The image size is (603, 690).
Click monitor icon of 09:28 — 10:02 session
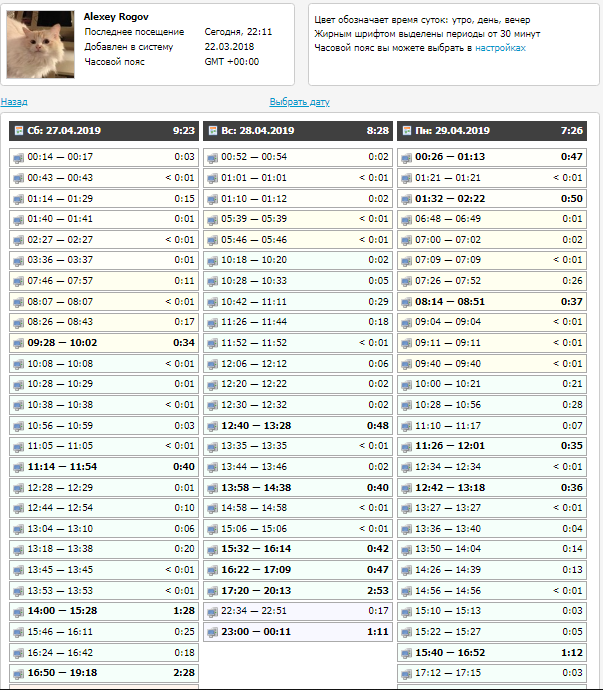(x=18, y=343)
